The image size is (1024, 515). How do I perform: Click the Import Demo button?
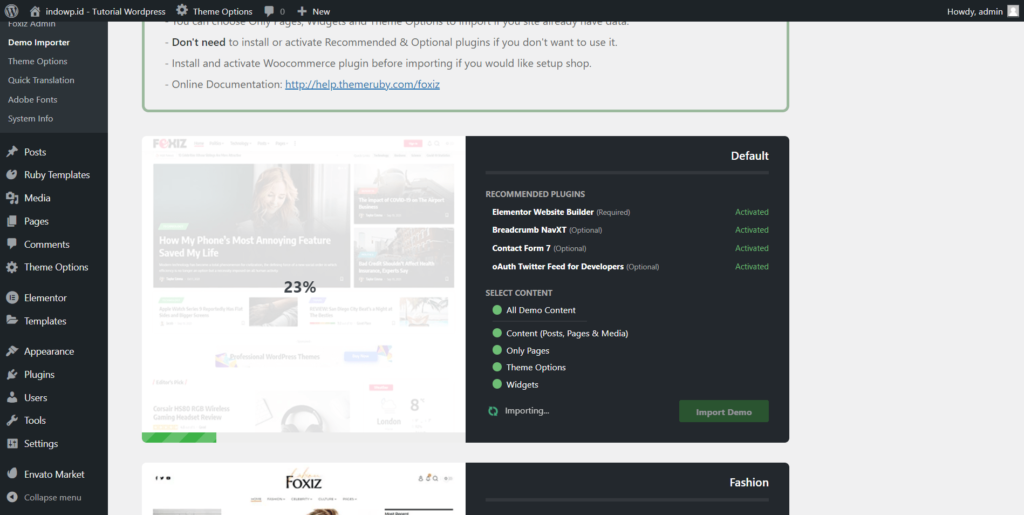click(x=724, y=412)
